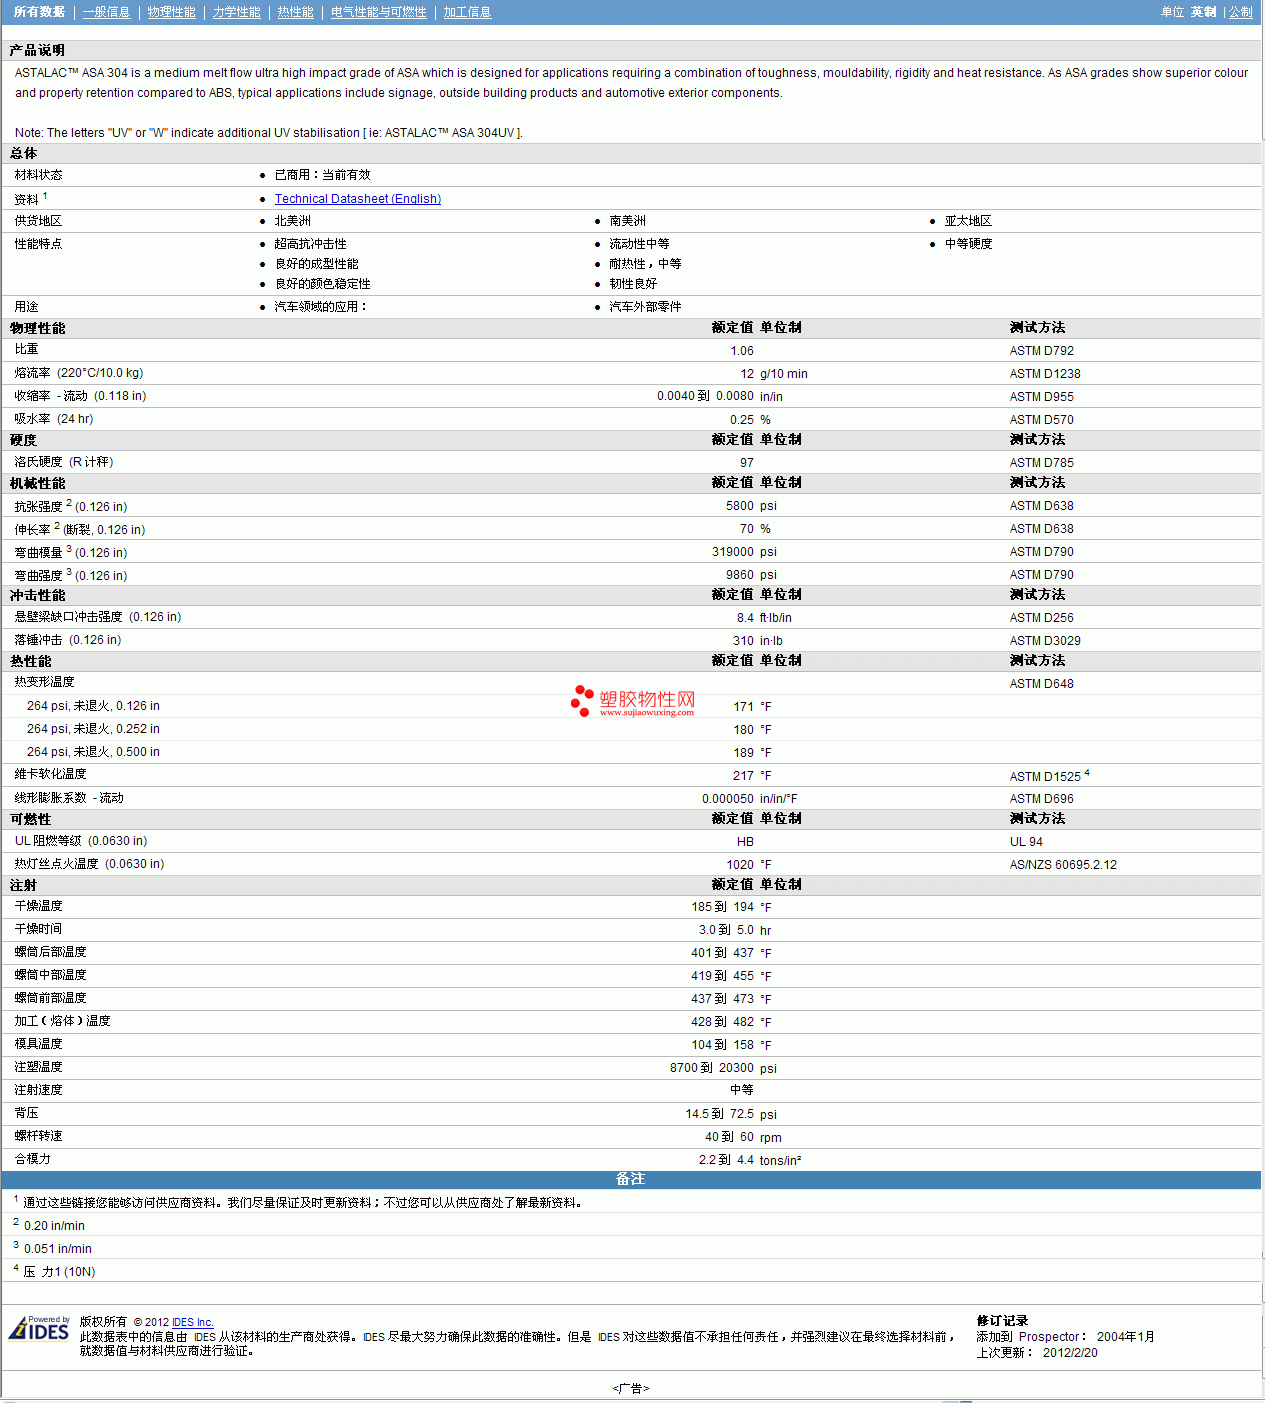The image size is (1265, 1403).
Task: Jump to 力学性能 section
Action: (x=236, y=12)
